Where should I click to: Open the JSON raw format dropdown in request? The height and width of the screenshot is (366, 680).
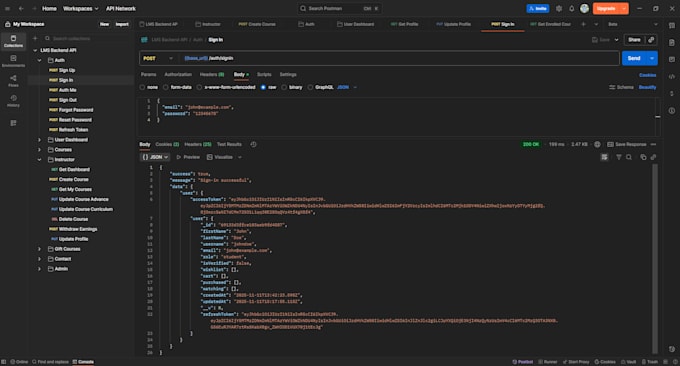pyautogui.click(x=347, y=87)
